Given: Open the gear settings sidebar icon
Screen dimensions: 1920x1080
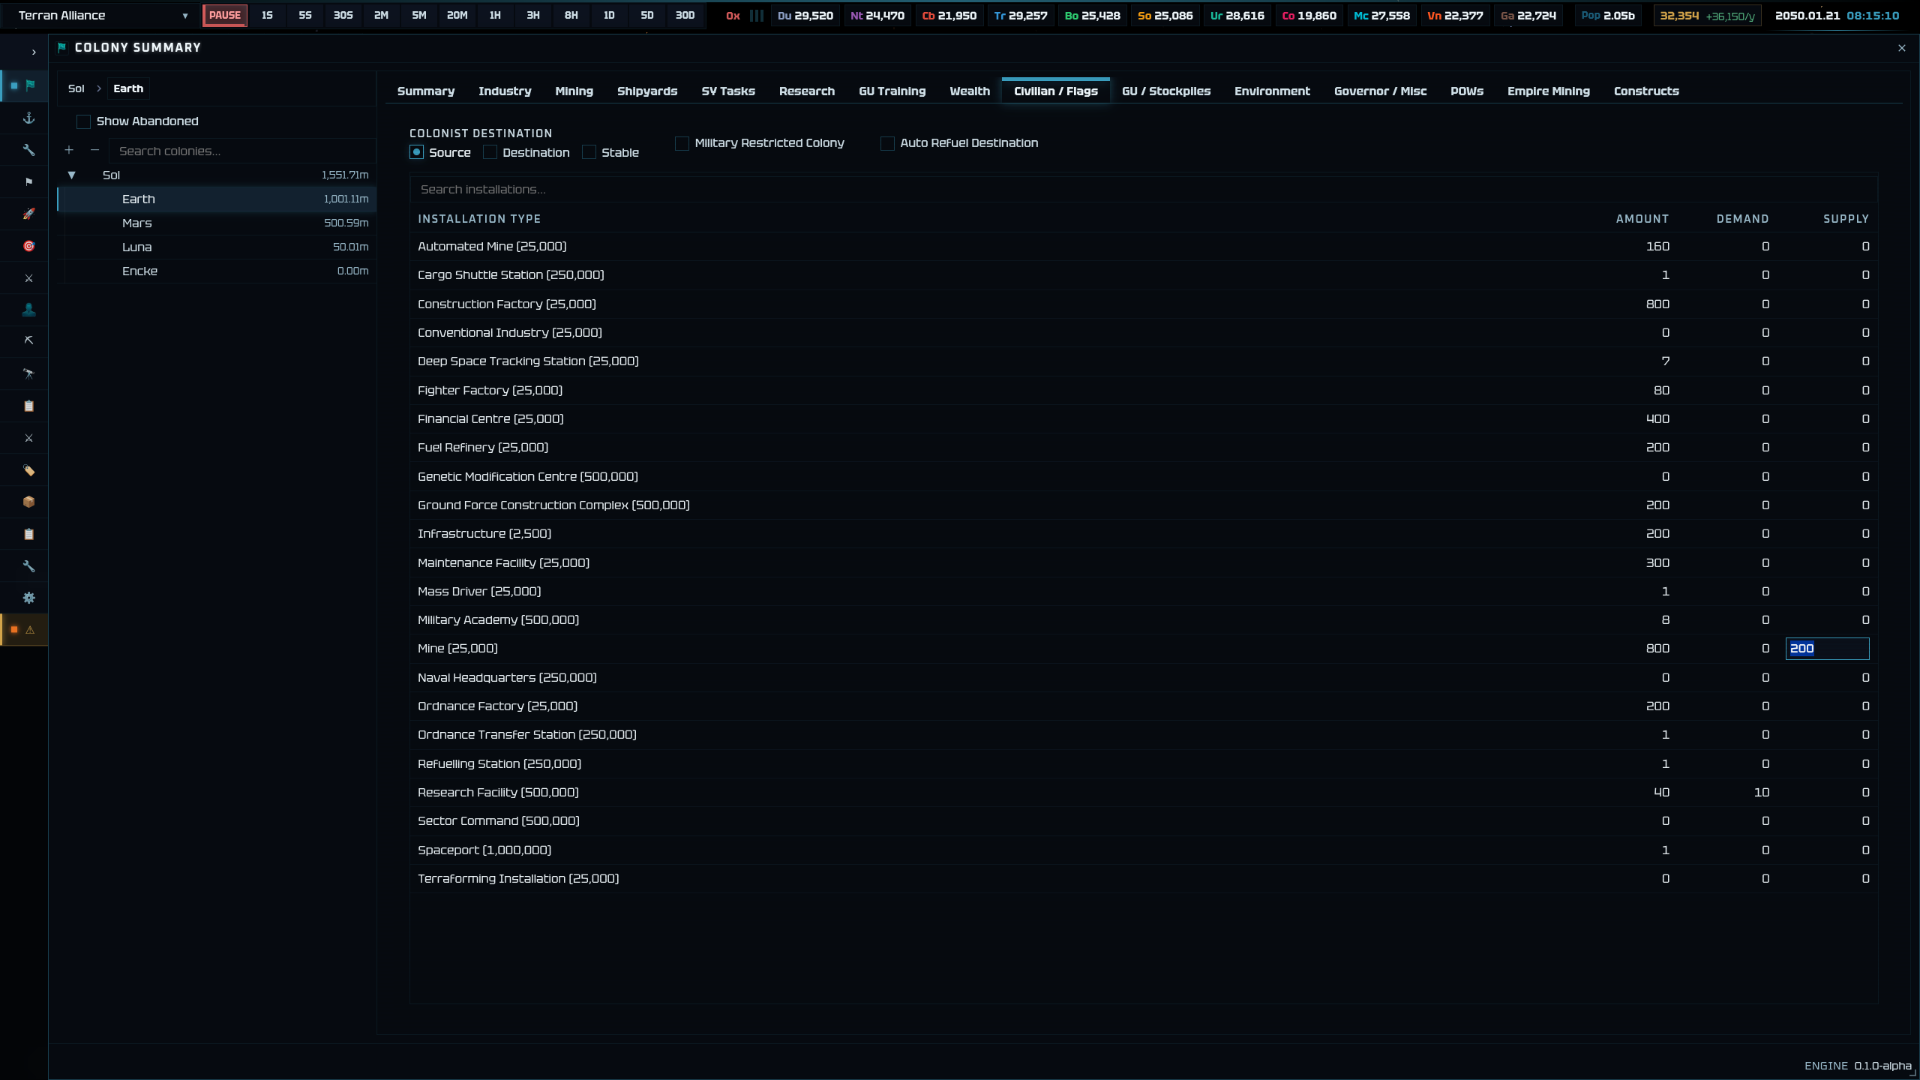Looking at the screenshot, I should pos(29,598).
